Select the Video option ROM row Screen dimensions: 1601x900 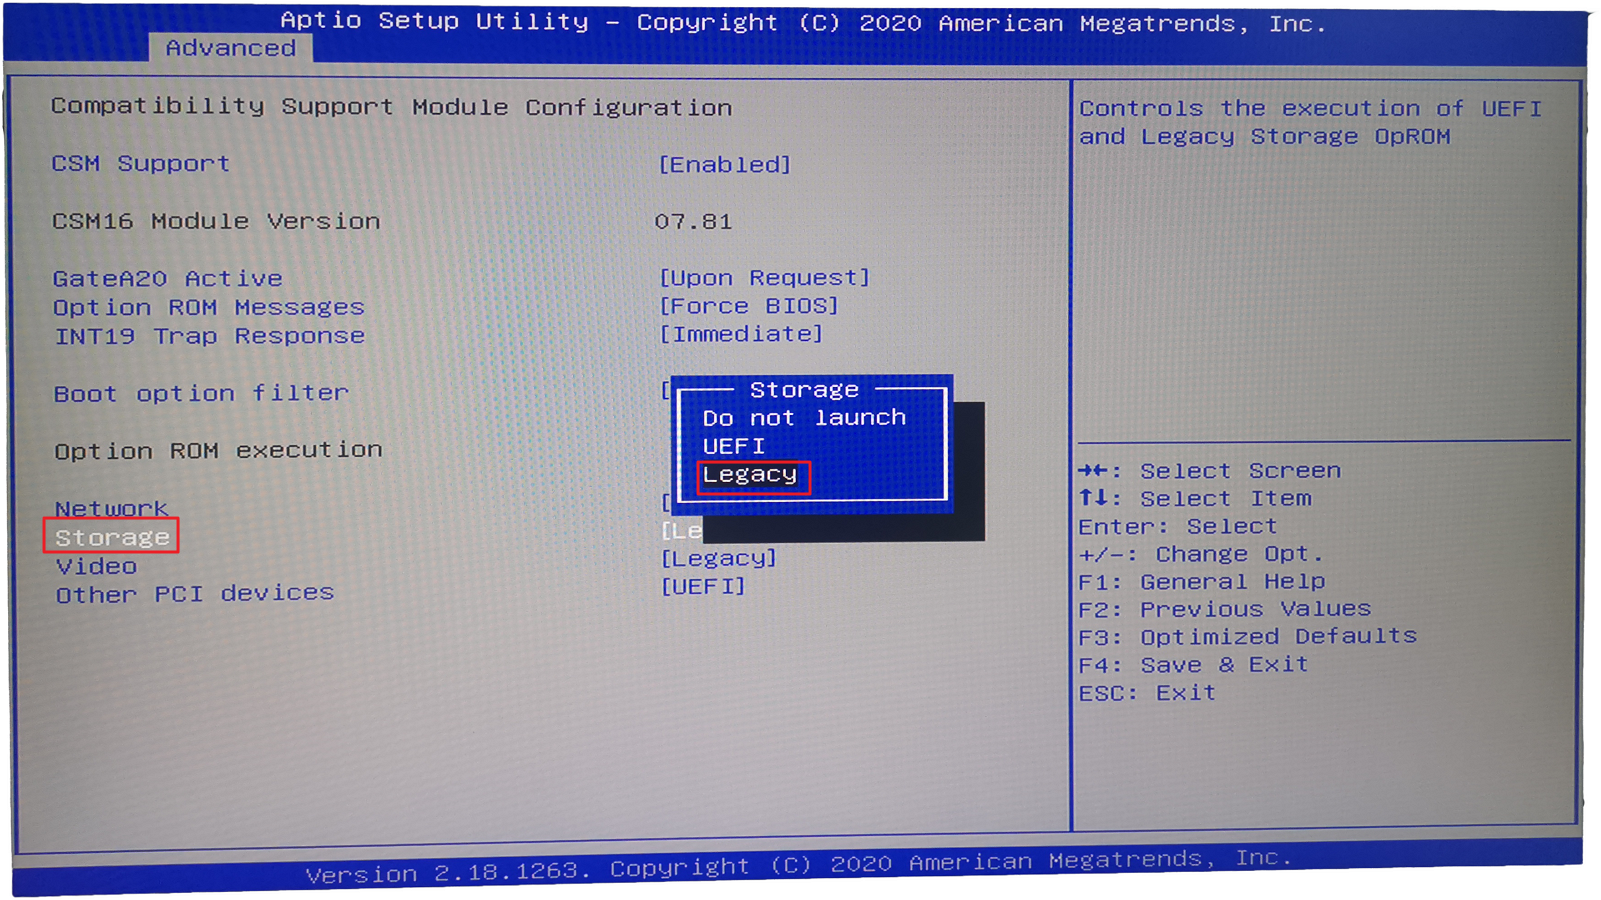point(96,566)
